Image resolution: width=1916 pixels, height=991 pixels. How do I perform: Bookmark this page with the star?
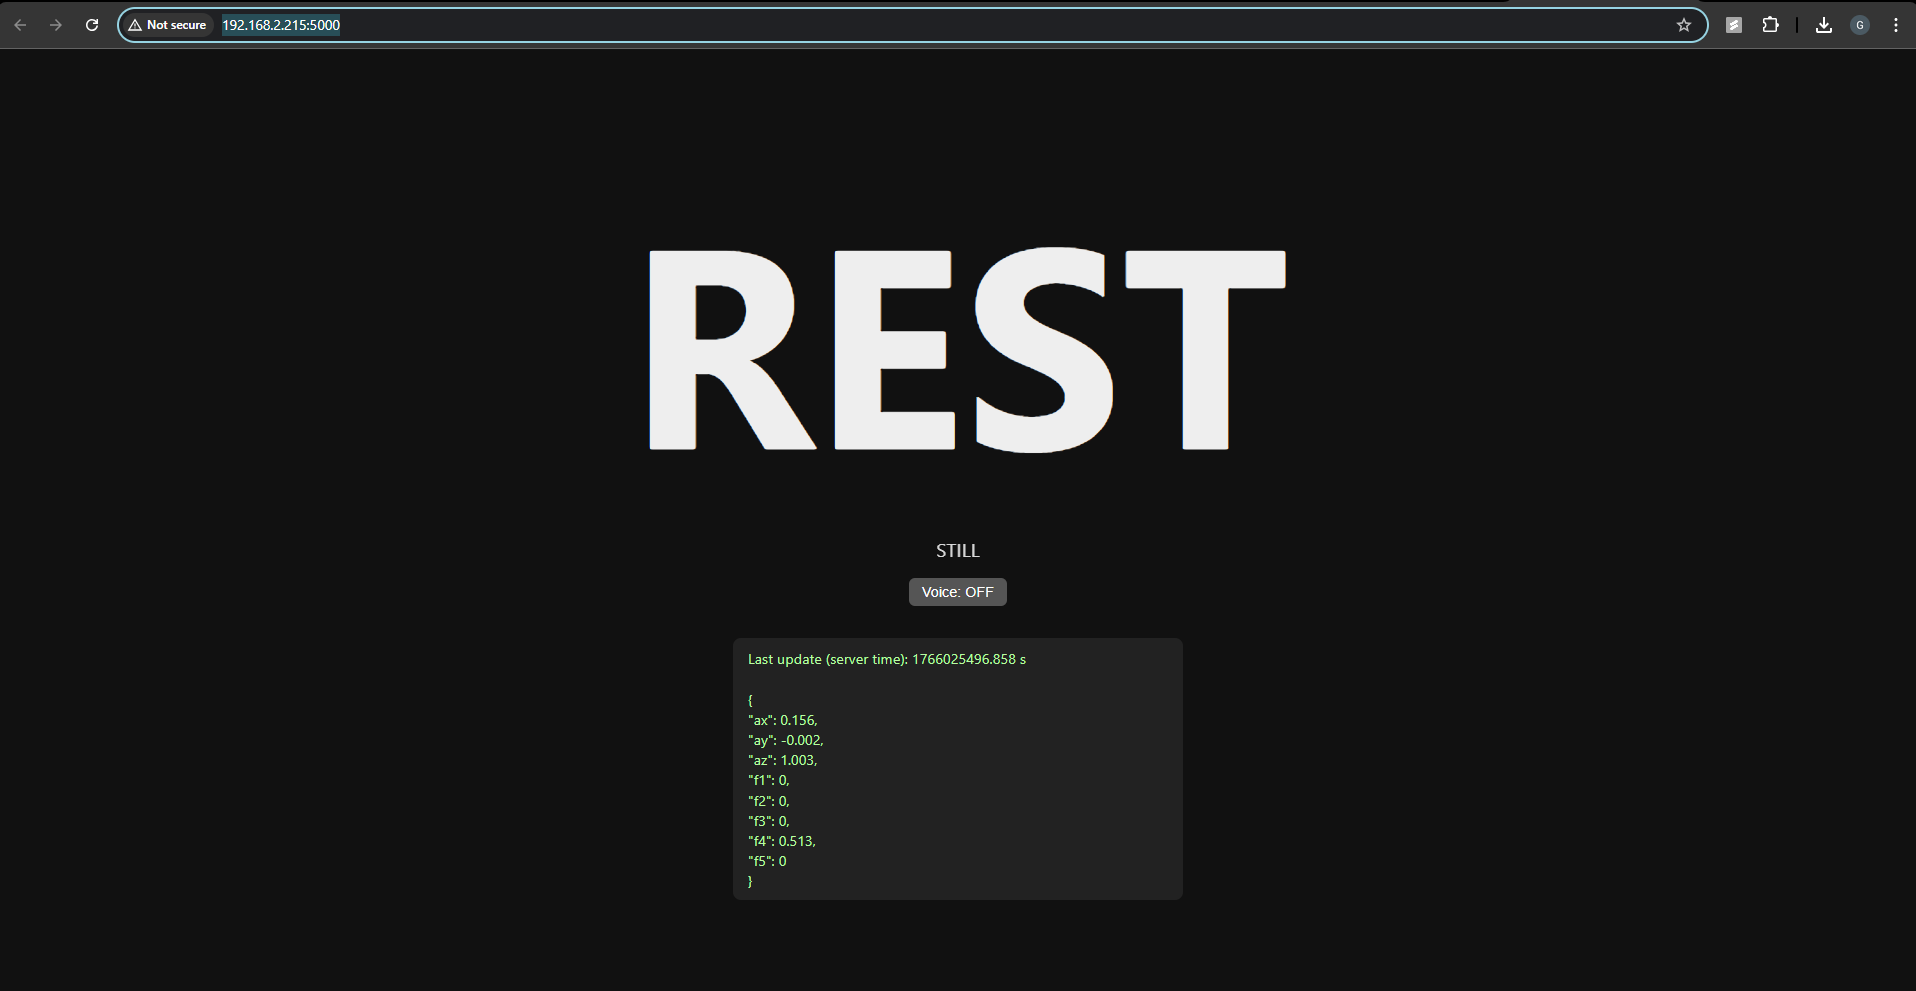point(1684,25)
